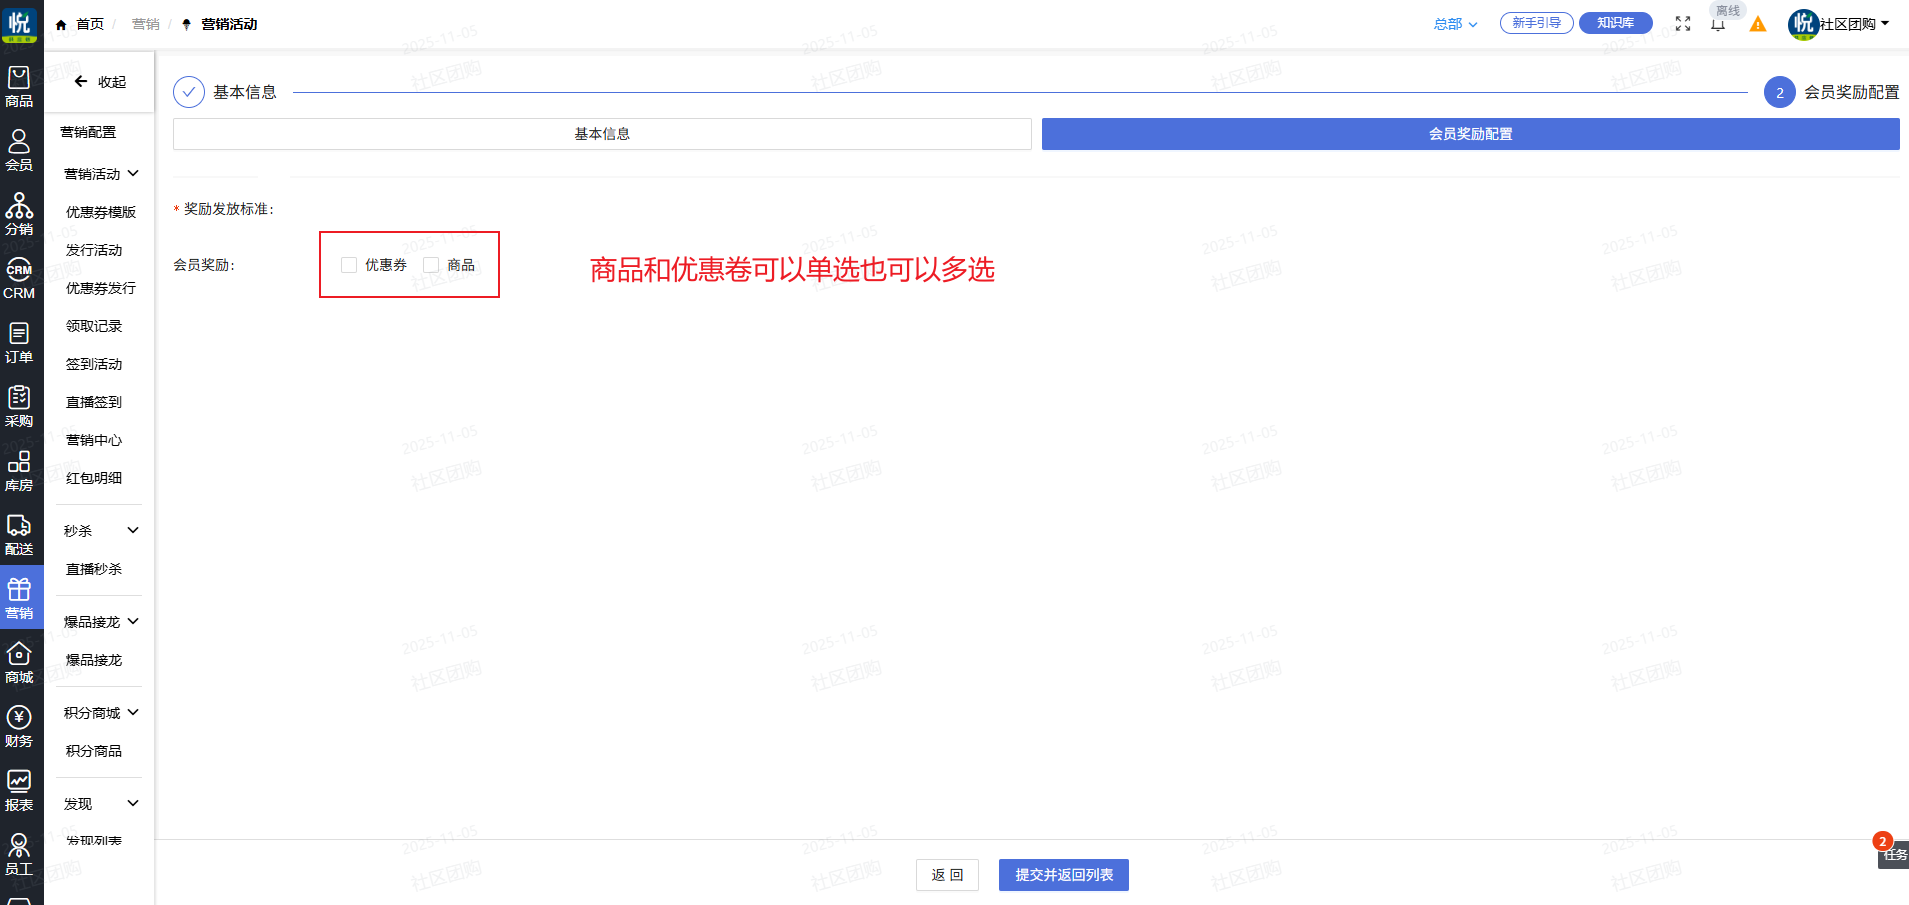Screen dimensions: 1909x905
Task: Check the 优惠券 reward checkbox
Action: tap(349, 265)
